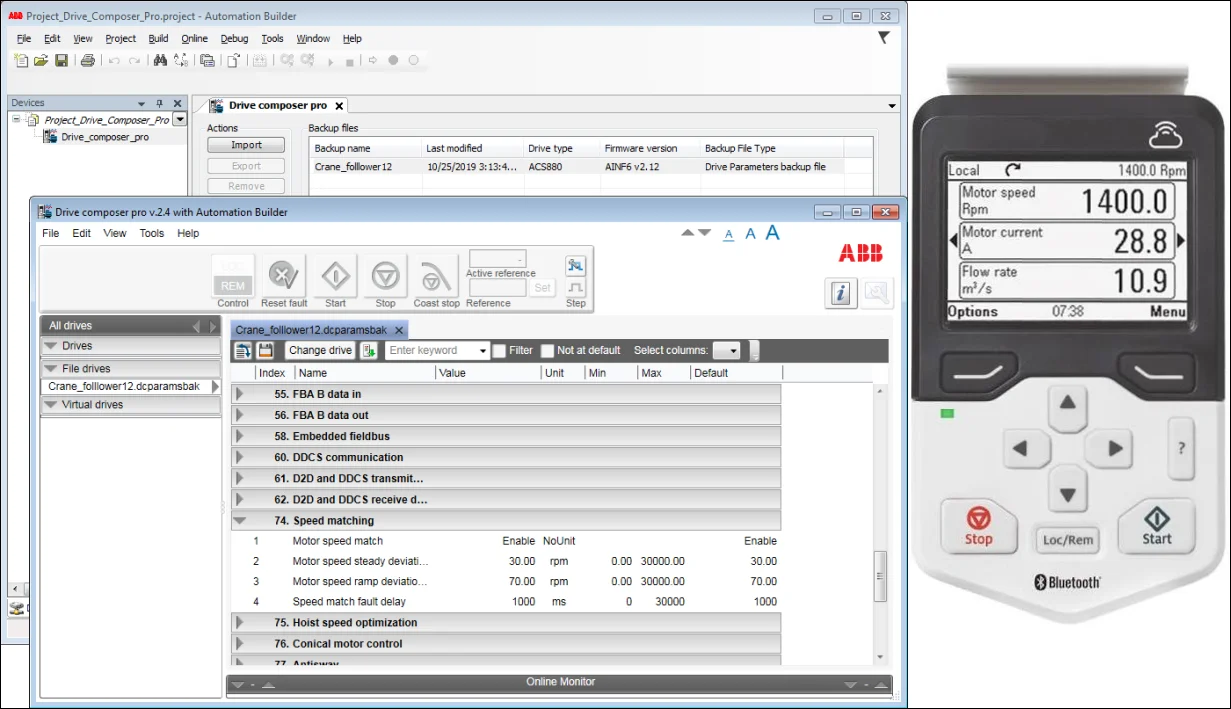Click the Start drive icon in Drive composer
1231x709 pixels.
[335, 275]
